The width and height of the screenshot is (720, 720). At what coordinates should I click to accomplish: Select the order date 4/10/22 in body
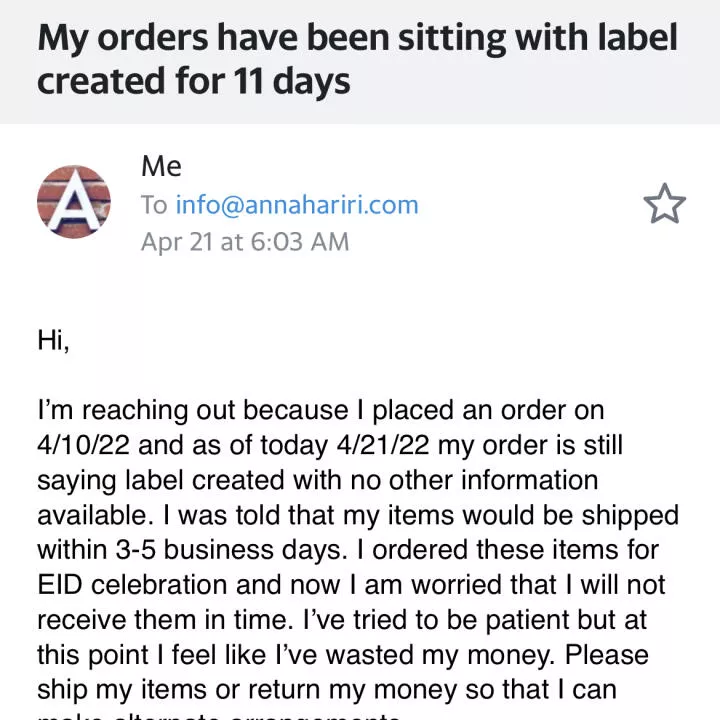tap(83, 445)
